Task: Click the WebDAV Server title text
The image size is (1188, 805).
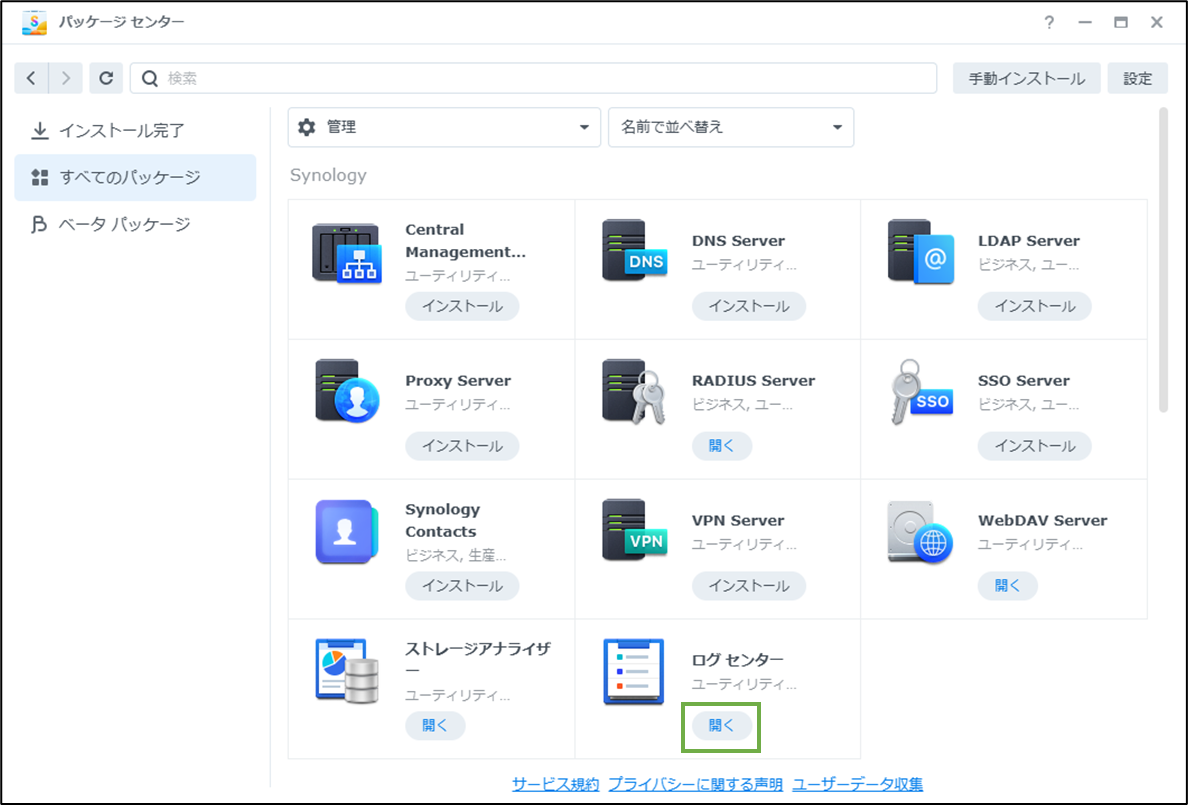Action: 1043,521
